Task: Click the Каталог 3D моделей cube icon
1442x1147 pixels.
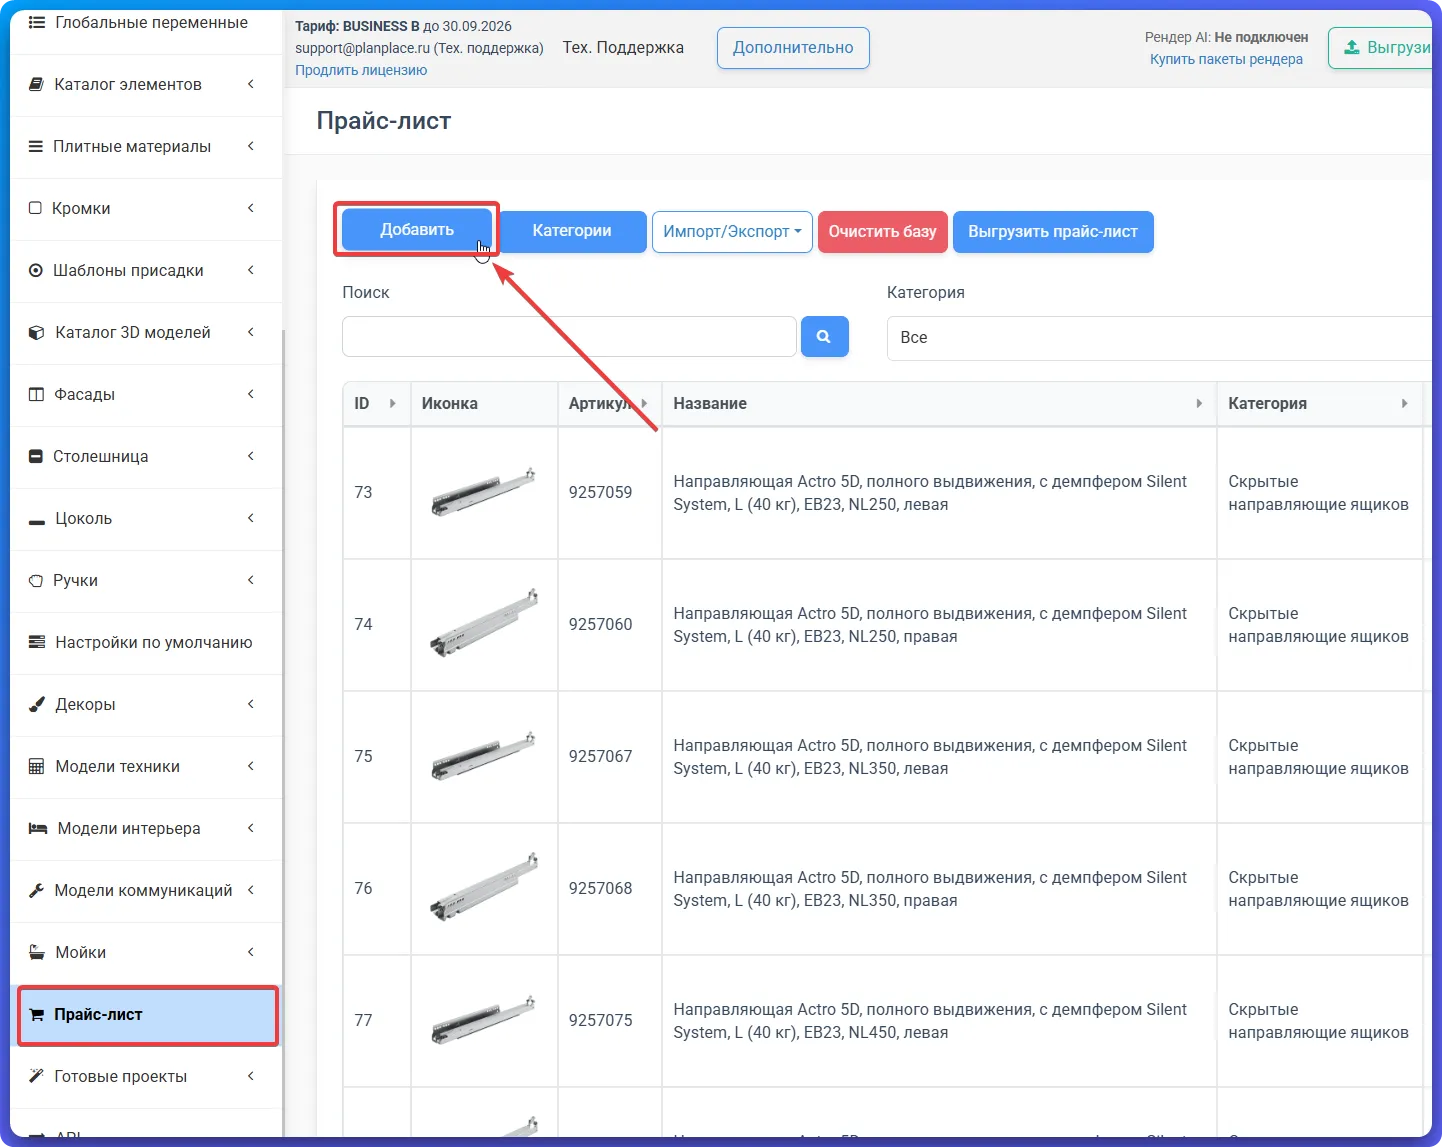Action: pyautogui.click(x=37, y=332)
